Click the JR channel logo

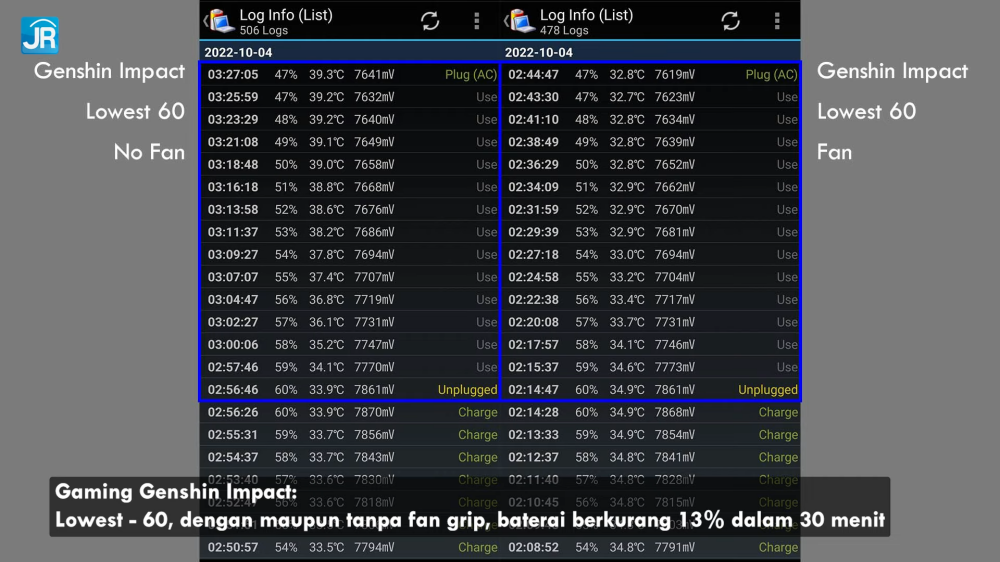point(39,35)
